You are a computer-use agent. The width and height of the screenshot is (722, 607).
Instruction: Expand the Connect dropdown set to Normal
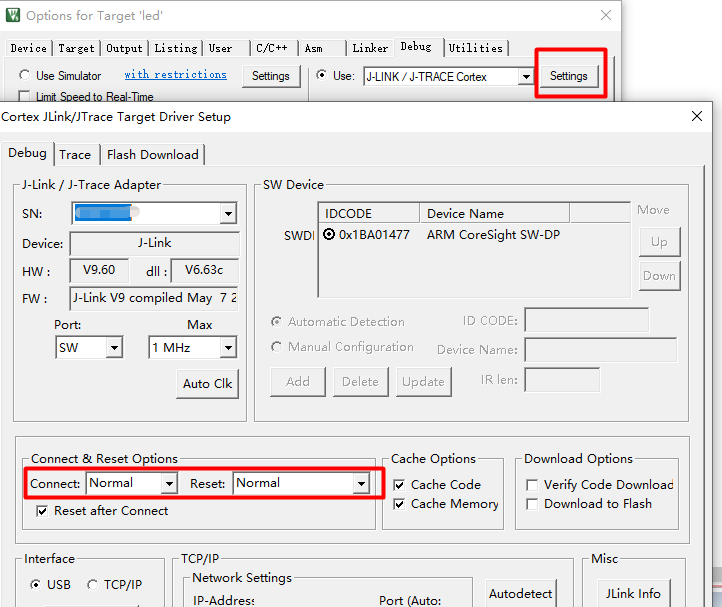click(169, 484)
